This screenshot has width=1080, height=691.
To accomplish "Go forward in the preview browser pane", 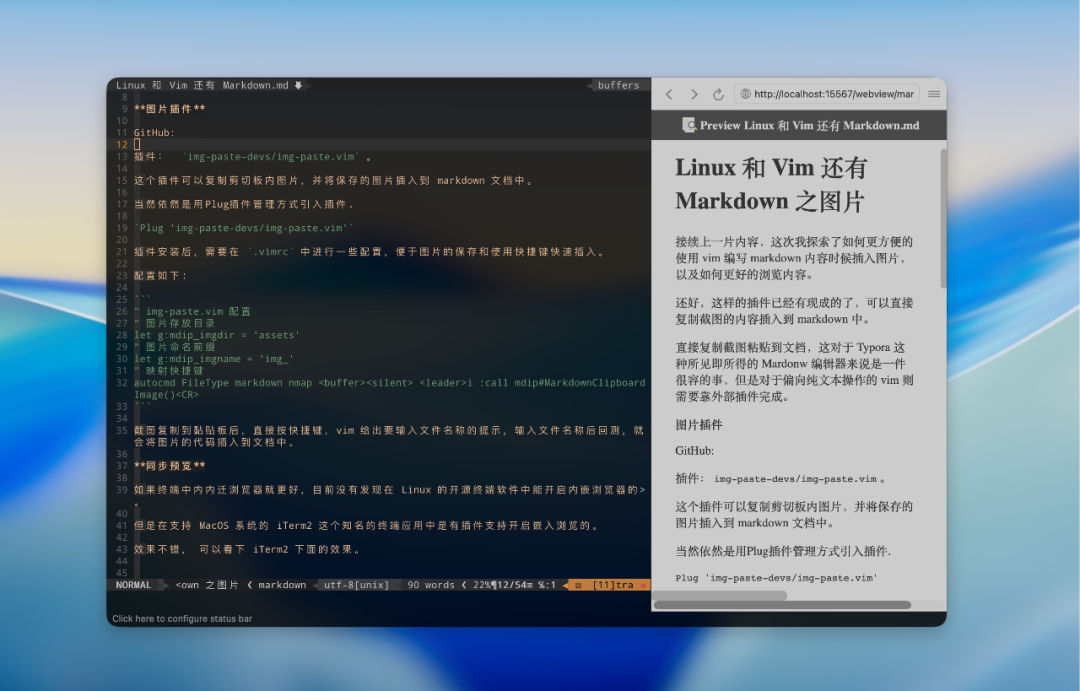I will [694, 94].
